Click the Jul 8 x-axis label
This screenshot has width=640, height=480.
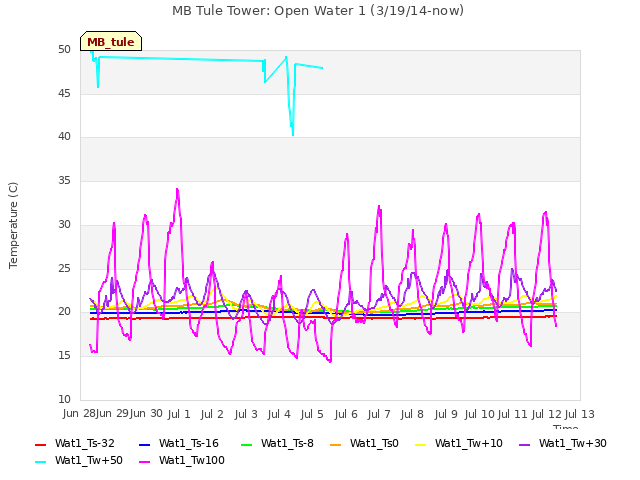click(412, 414)
